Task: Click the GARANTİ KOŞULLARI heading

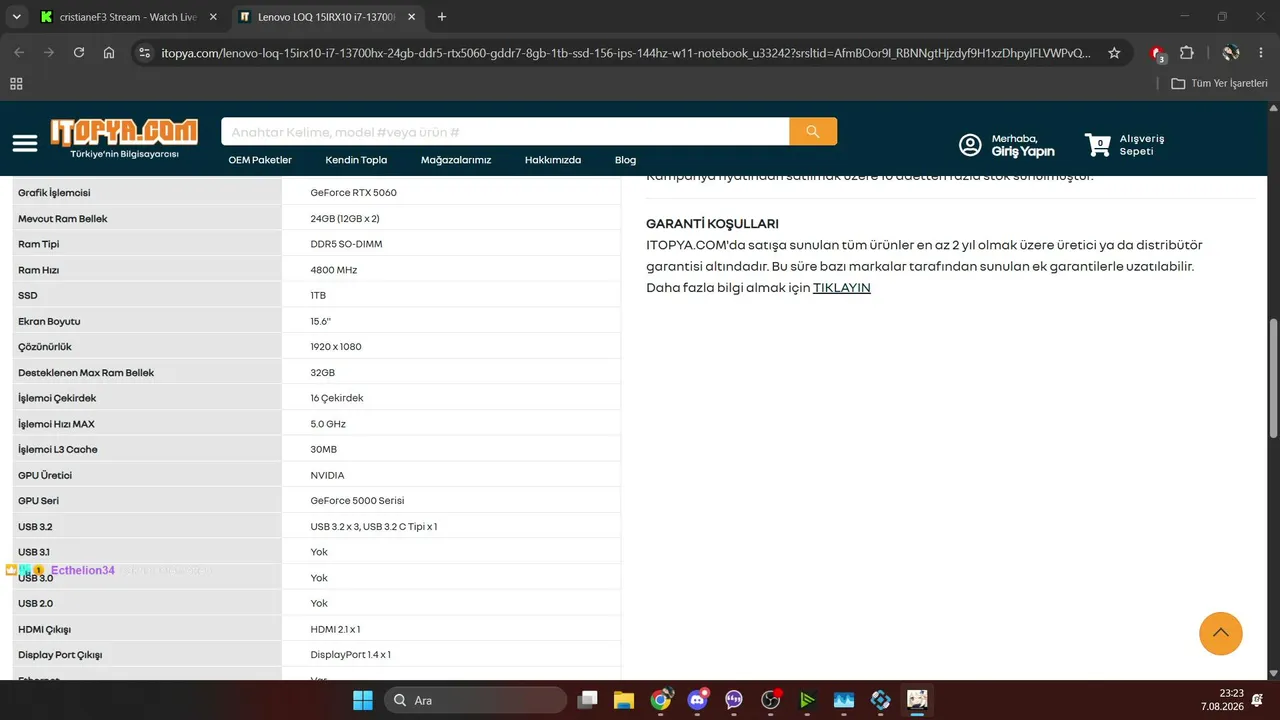Action: (x=712, y=224)
